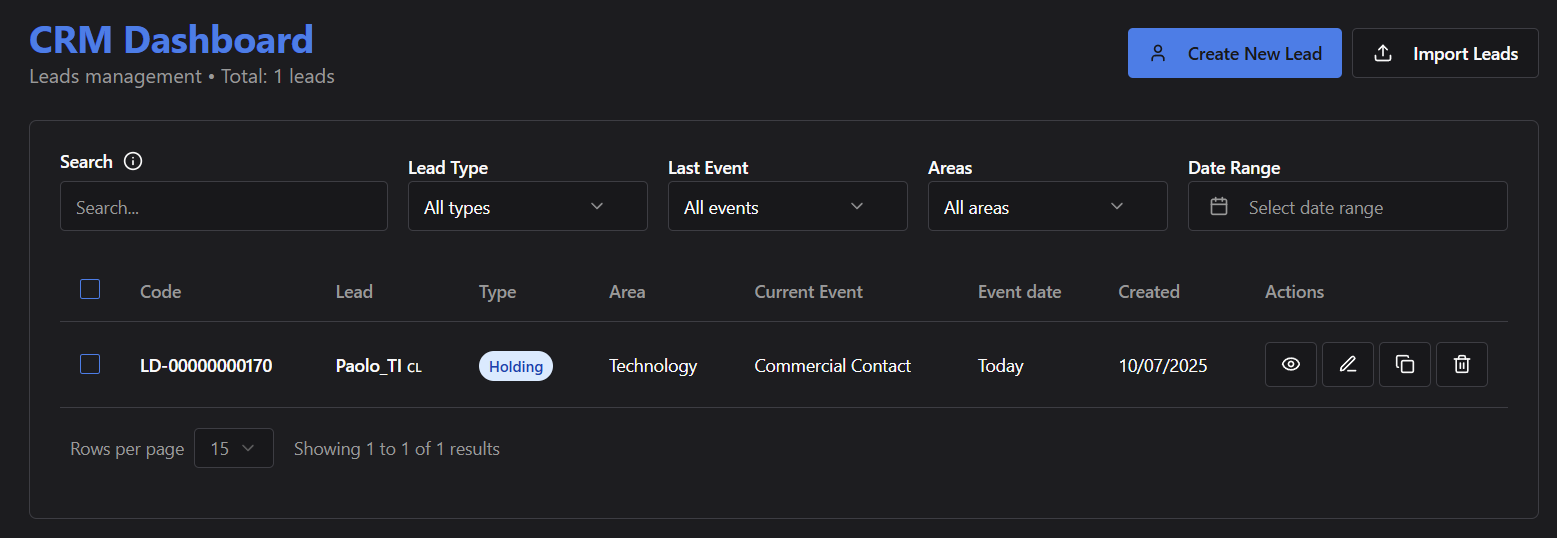1557x538 pixels.
Task: Open the Areas filter dropdown
Action: pos(1047,207)
